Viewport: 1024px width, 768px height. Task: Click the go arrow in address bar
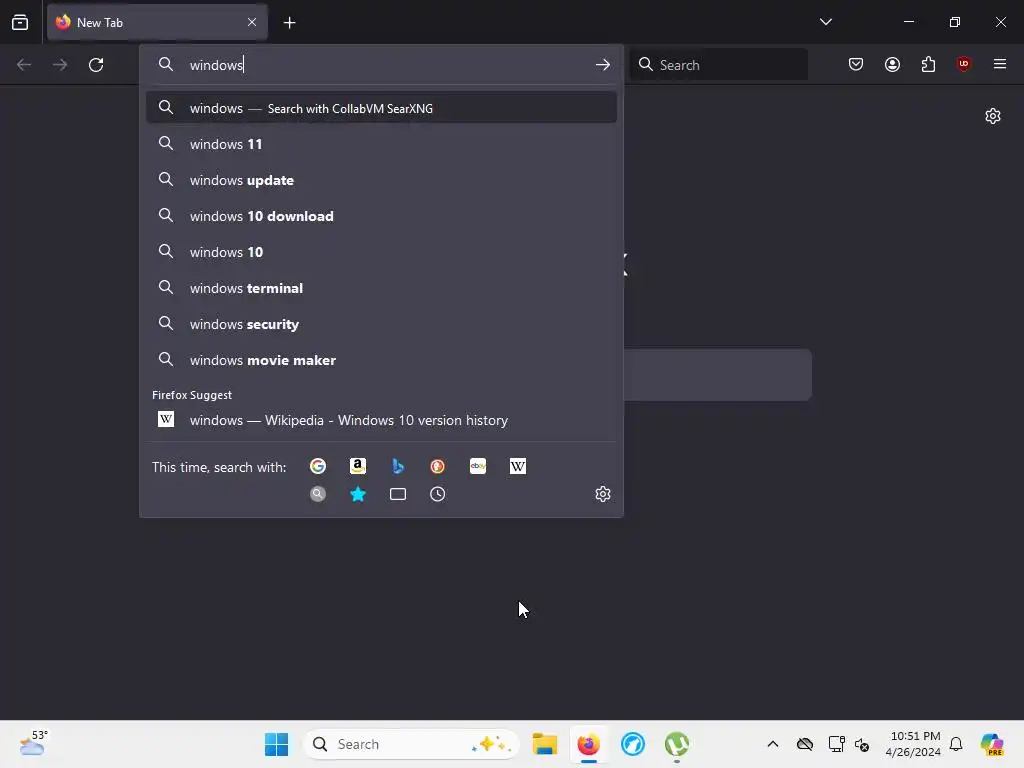603,65
